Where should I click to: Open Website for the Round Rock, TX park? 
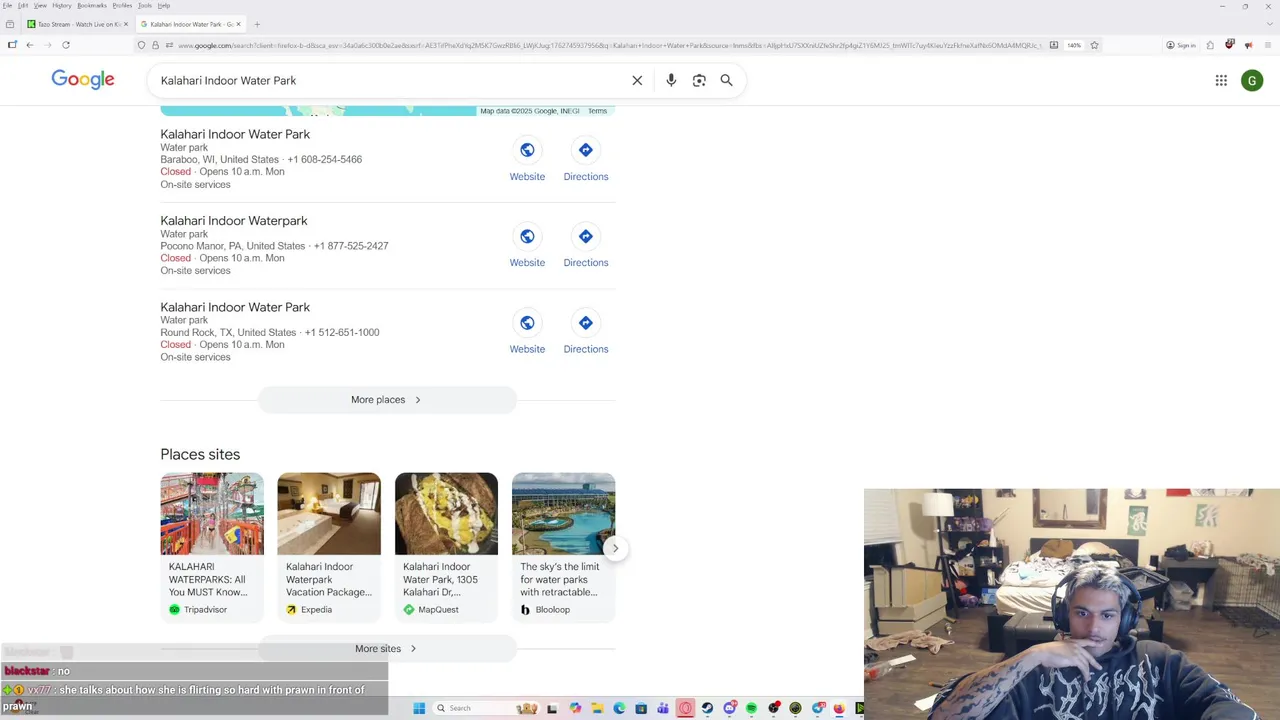click(x=527, y=333)
